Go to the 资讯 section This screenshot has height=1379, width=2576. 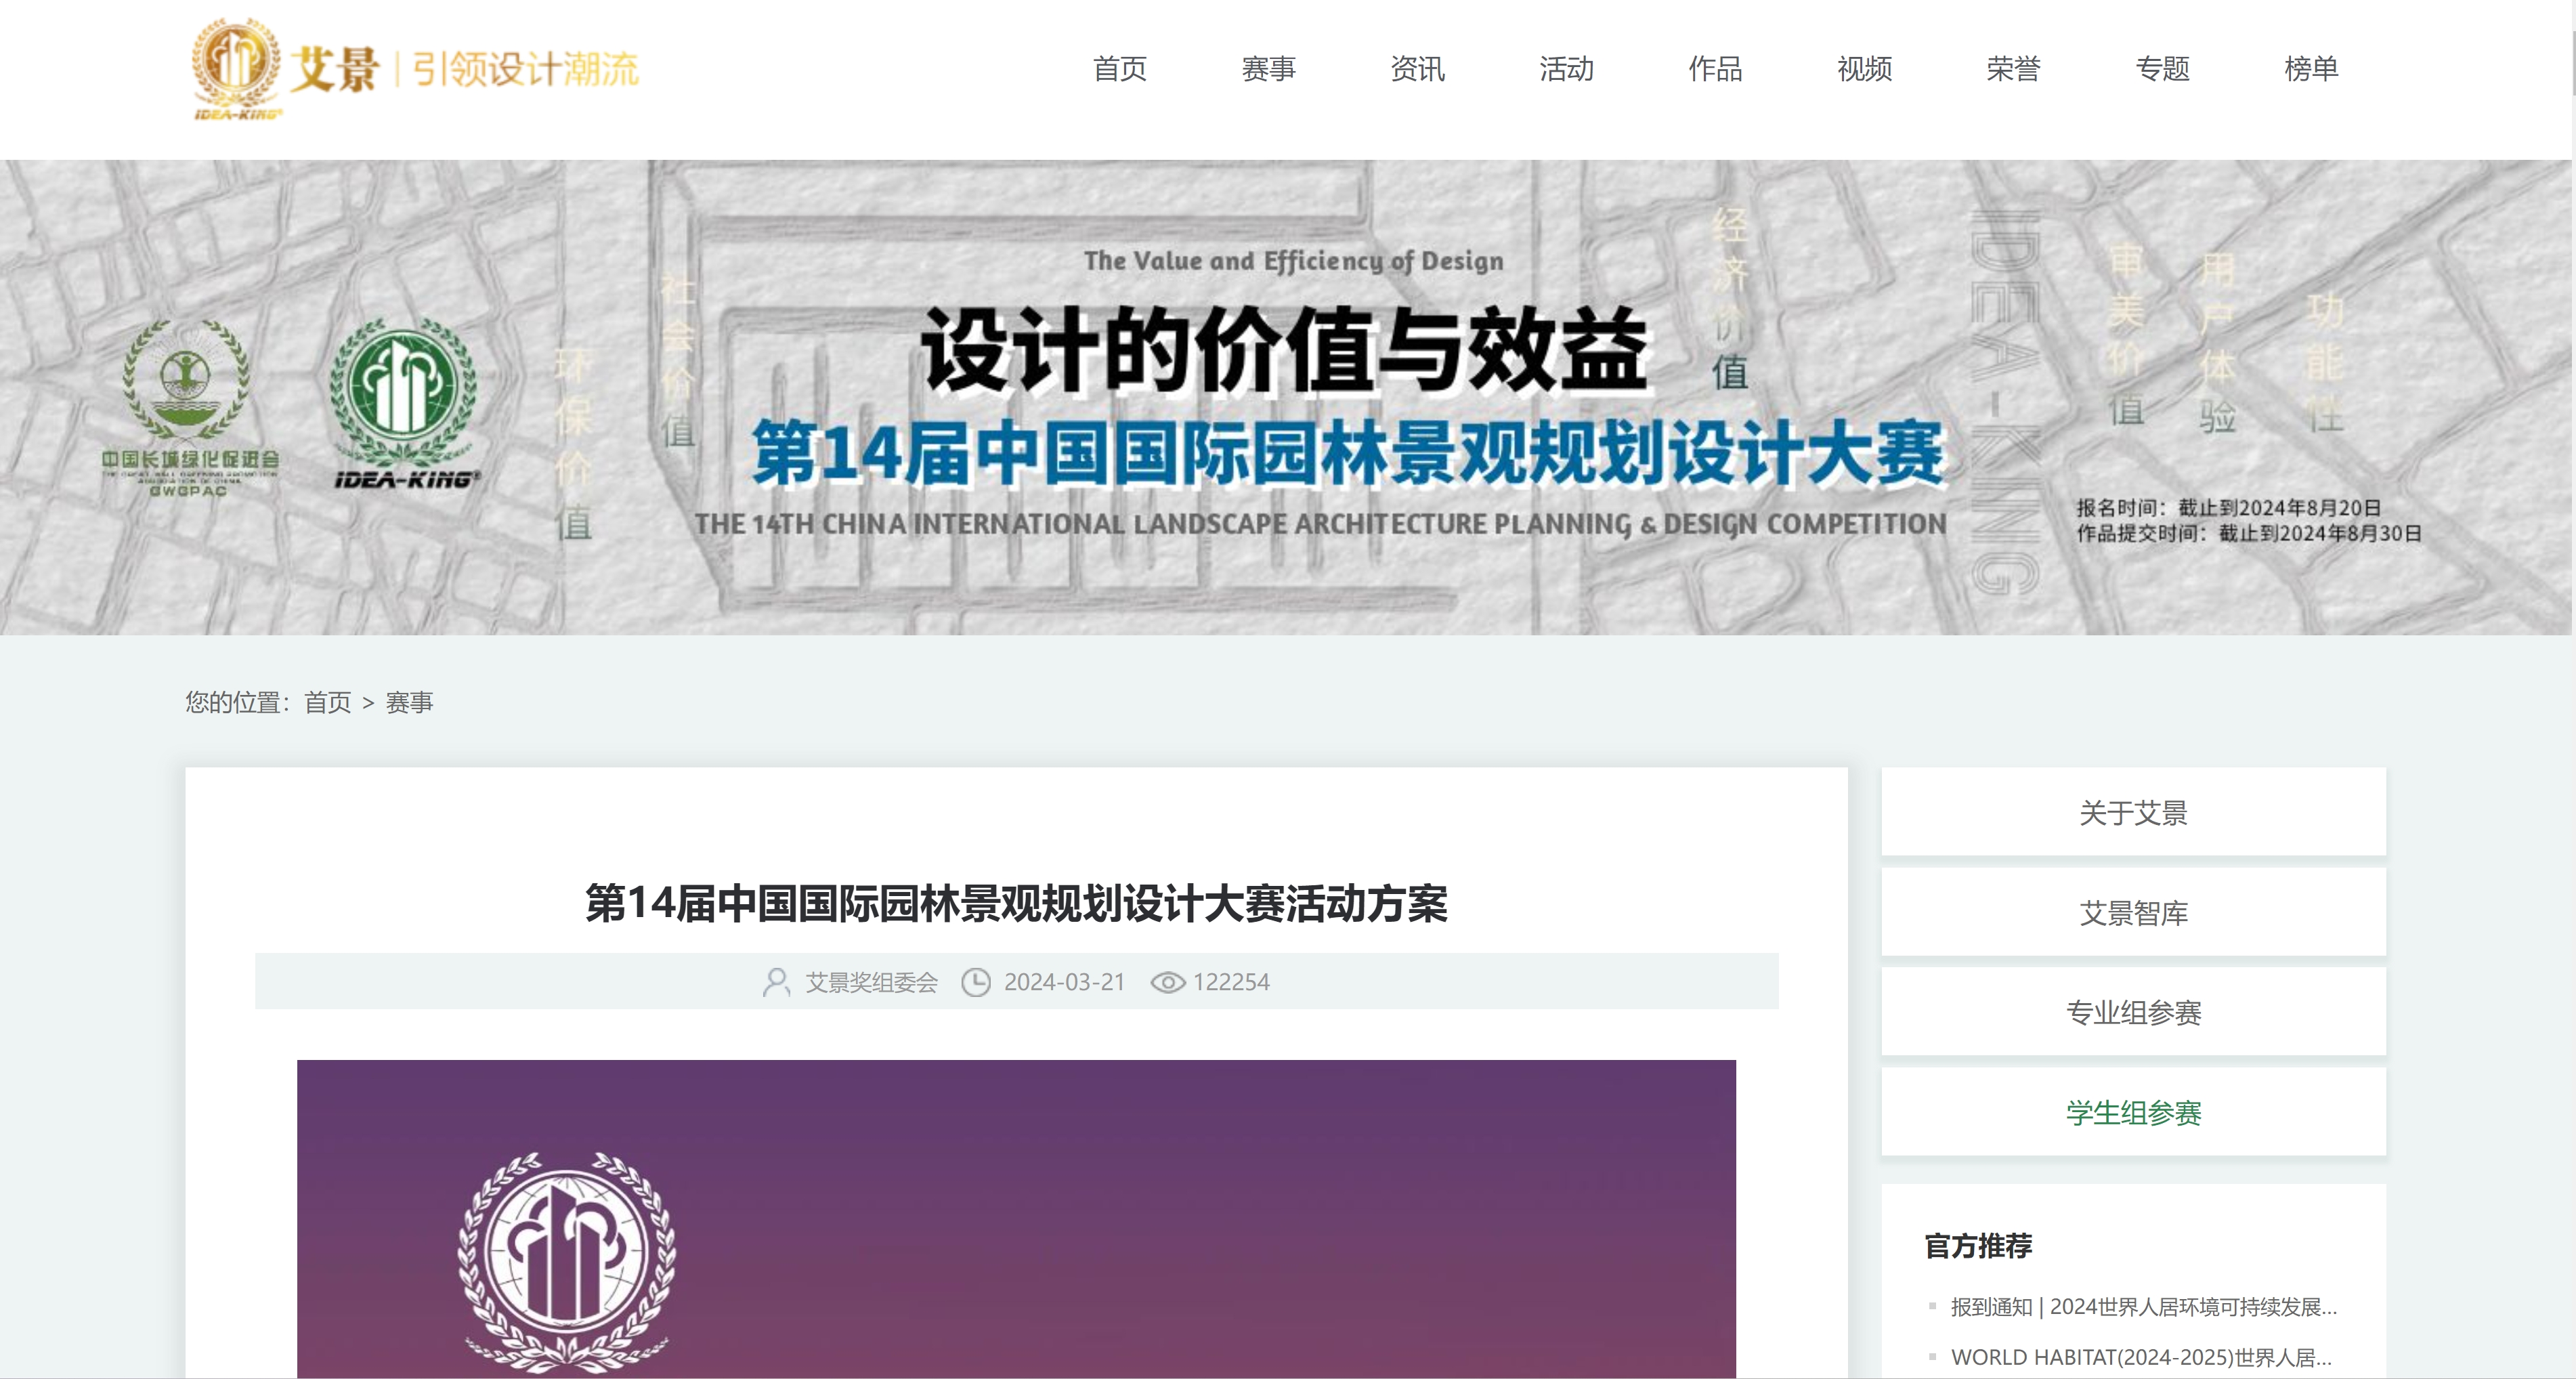1417,69
